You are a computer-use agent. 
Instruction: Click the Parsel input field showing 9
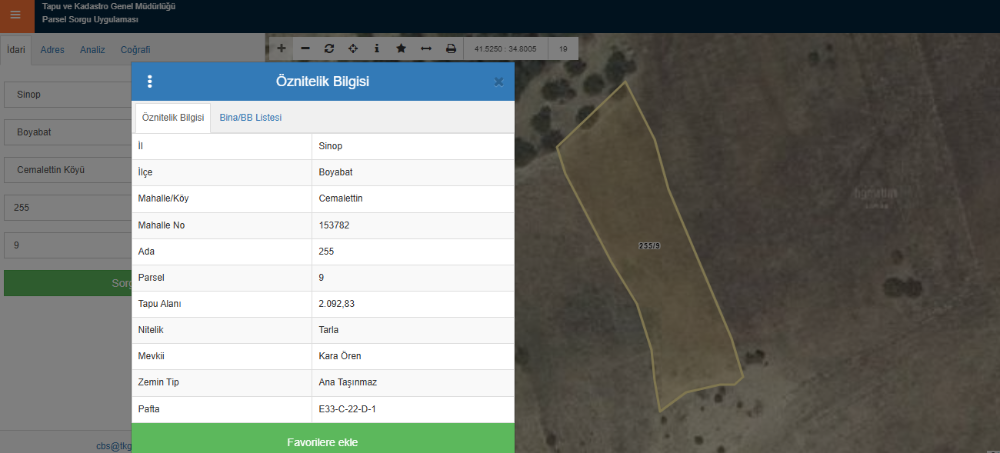tap(68, 245)
